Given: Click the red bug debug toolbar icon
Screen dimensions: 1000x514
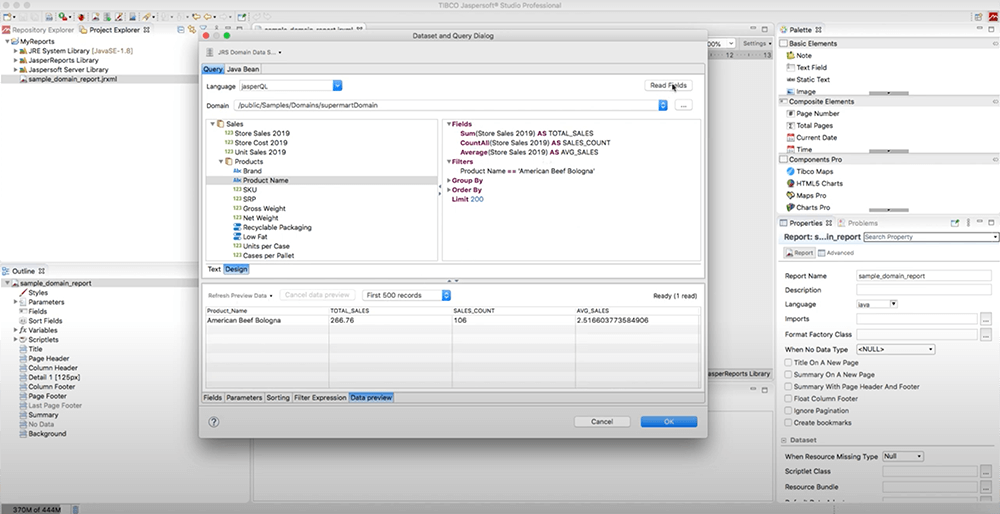Looking at the screenshot, I should point(82,17).
